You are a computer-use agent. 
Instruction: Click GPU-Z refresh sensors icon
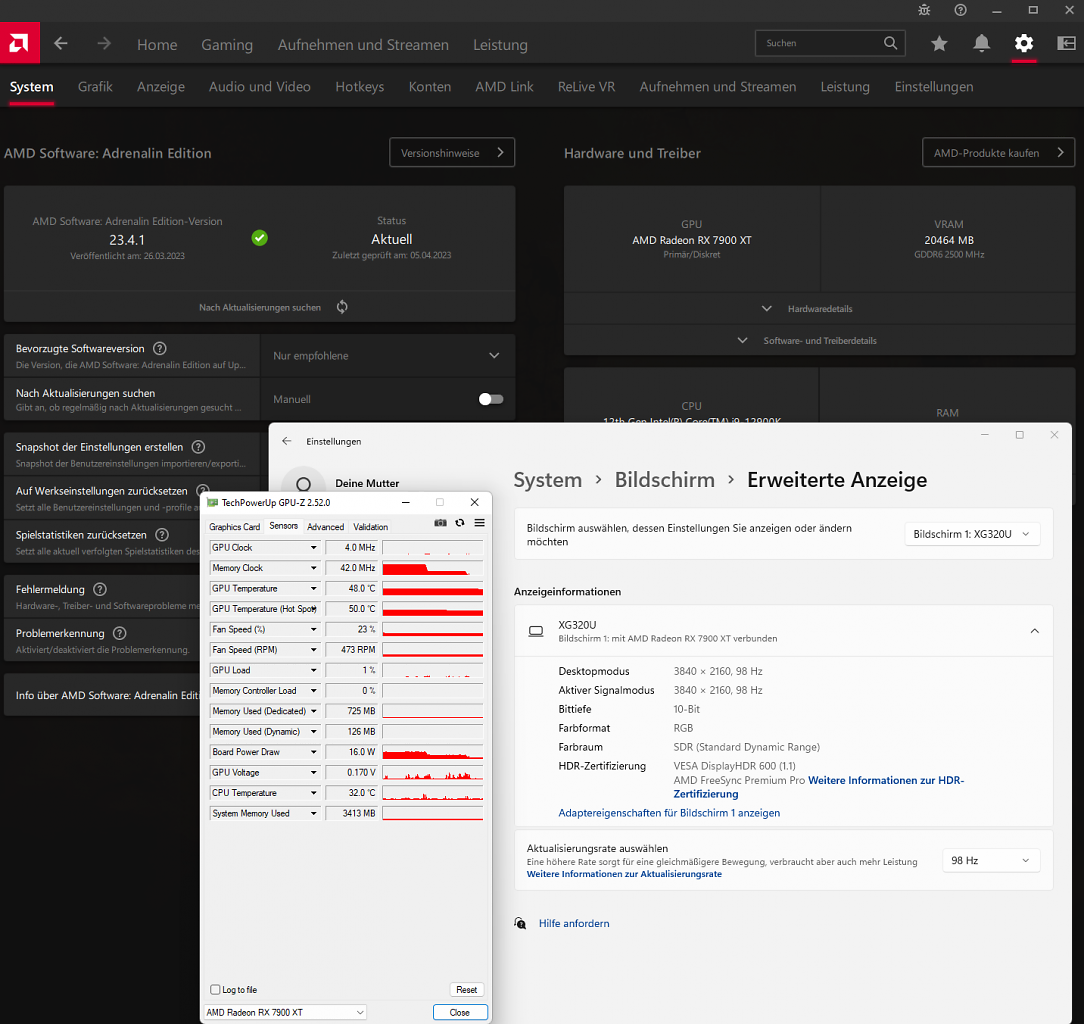pyautogui.click(x=460, y=523)
